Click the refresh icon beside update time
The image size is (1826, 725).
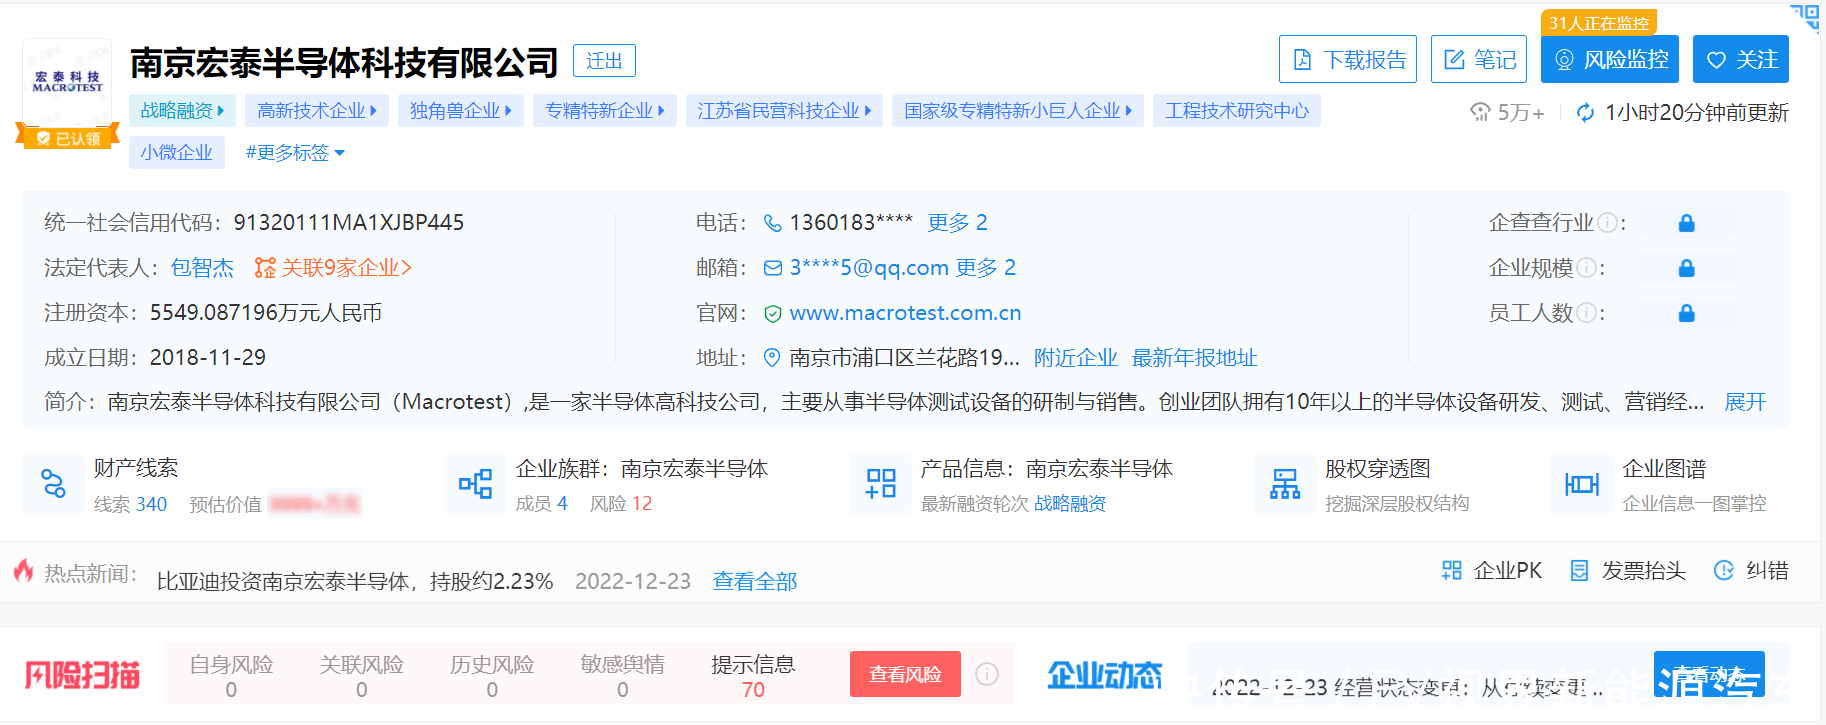pyautogui.click(x=1585, y=112)
